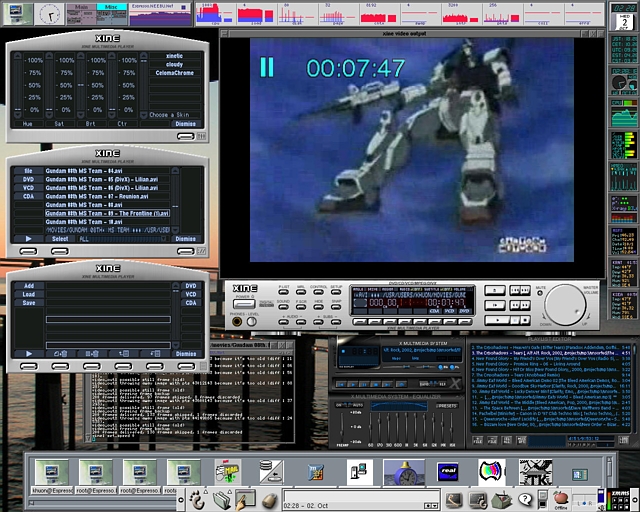Switch to the file source in MRL browser
Image resolution: width=640 pixels, height=512 pixels.
[28, 171]
